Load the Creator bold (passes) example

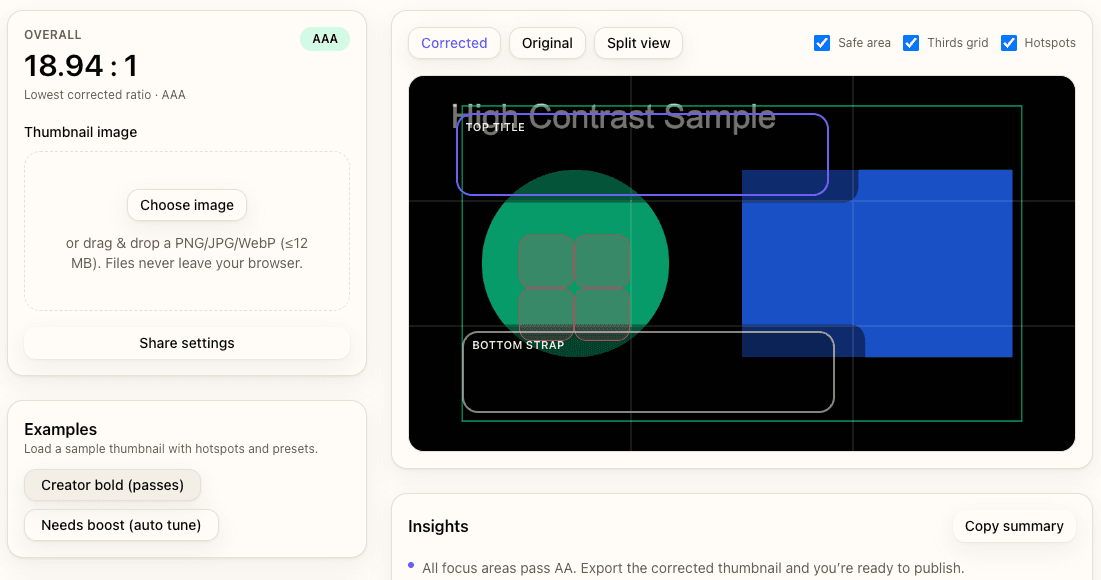tap(112, 485)
